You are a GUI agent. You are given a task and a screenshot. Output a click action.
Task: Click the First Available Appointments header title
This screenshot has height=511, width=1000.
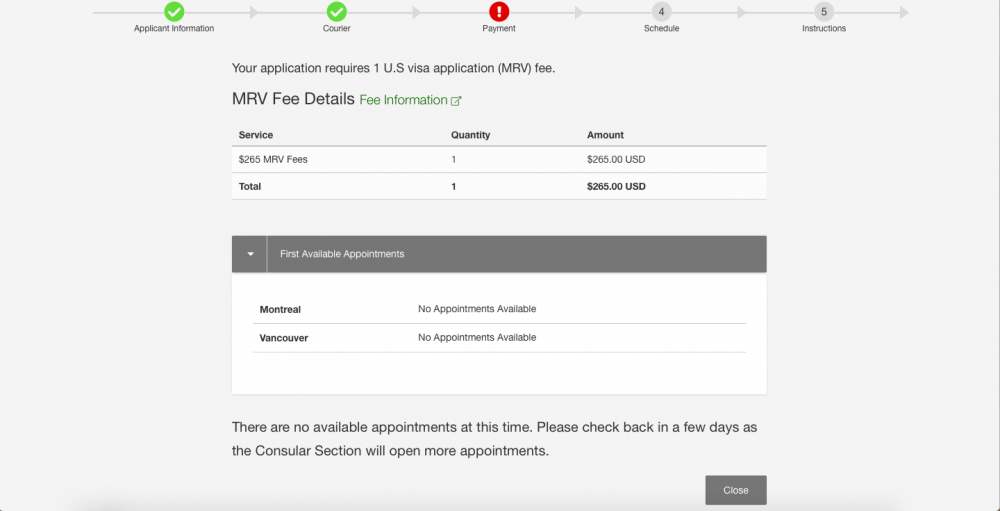click(x=342, y=254)
